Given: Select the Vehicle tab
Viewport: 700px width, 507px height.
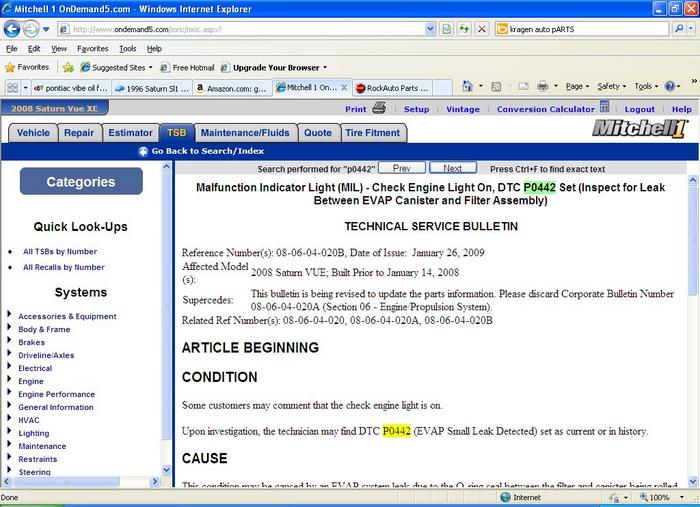Looking at the screenshot, I should [33, 133].
